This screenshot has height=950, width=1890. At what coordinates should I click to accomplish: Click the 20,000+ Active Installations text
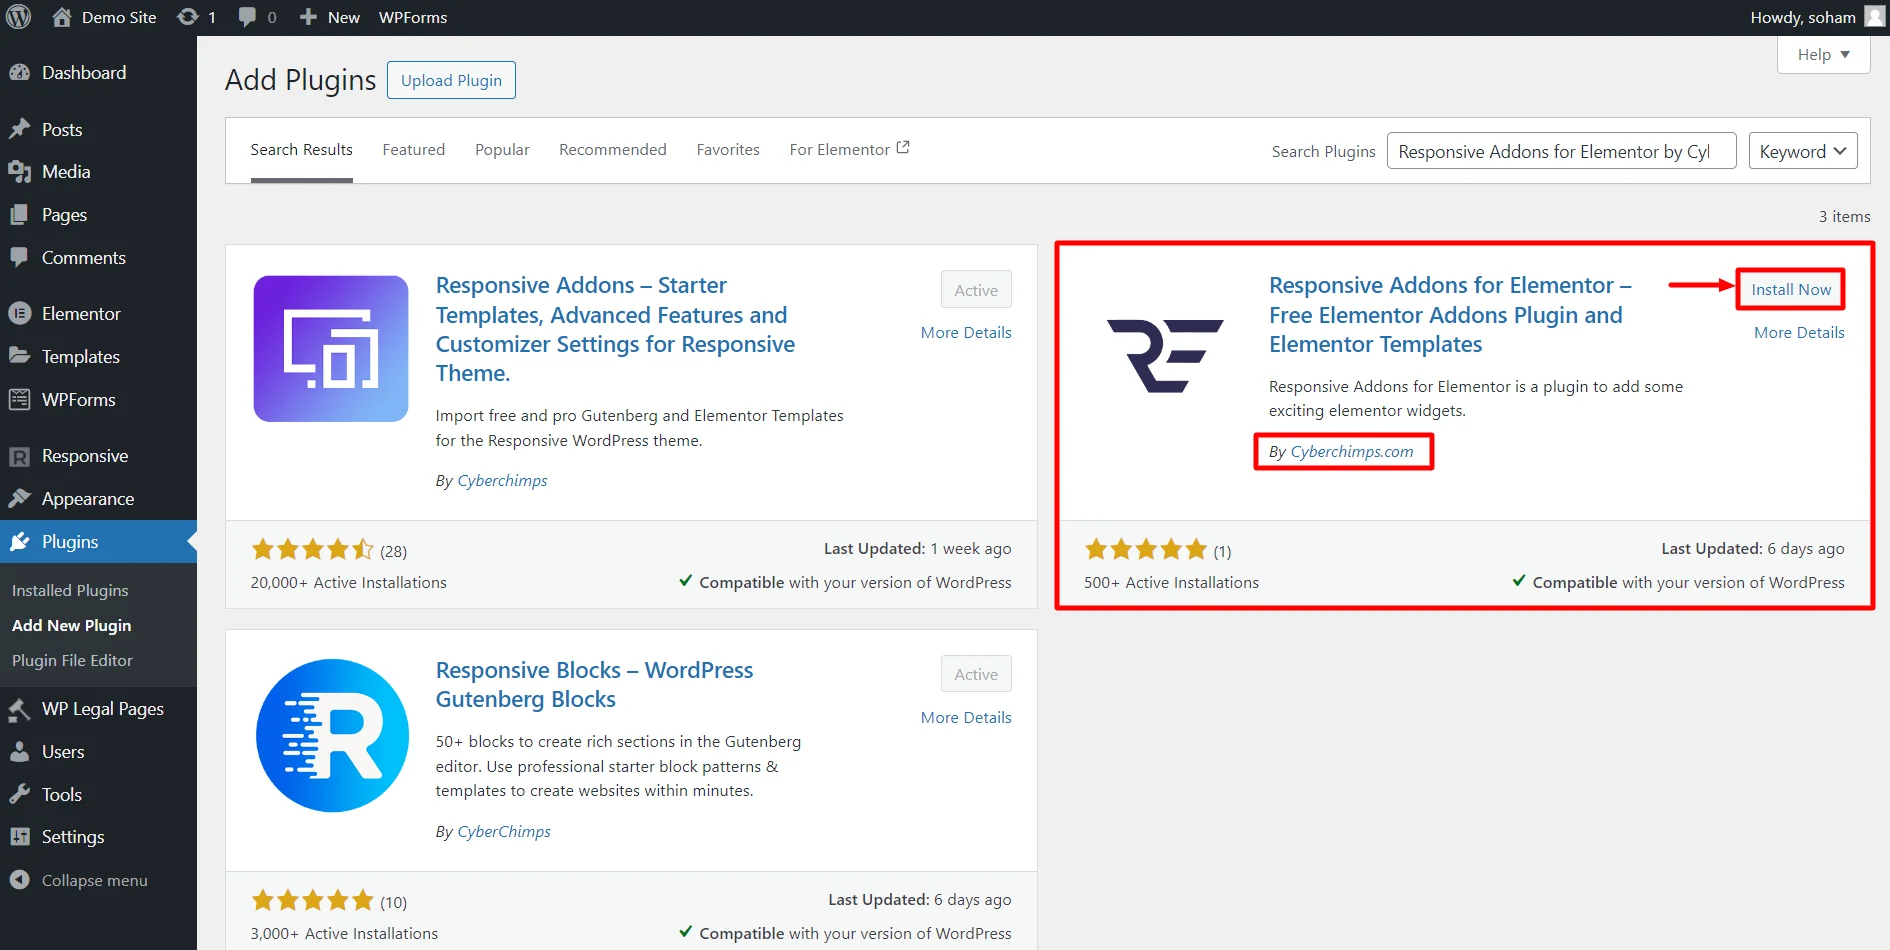(x=348, y=582)
